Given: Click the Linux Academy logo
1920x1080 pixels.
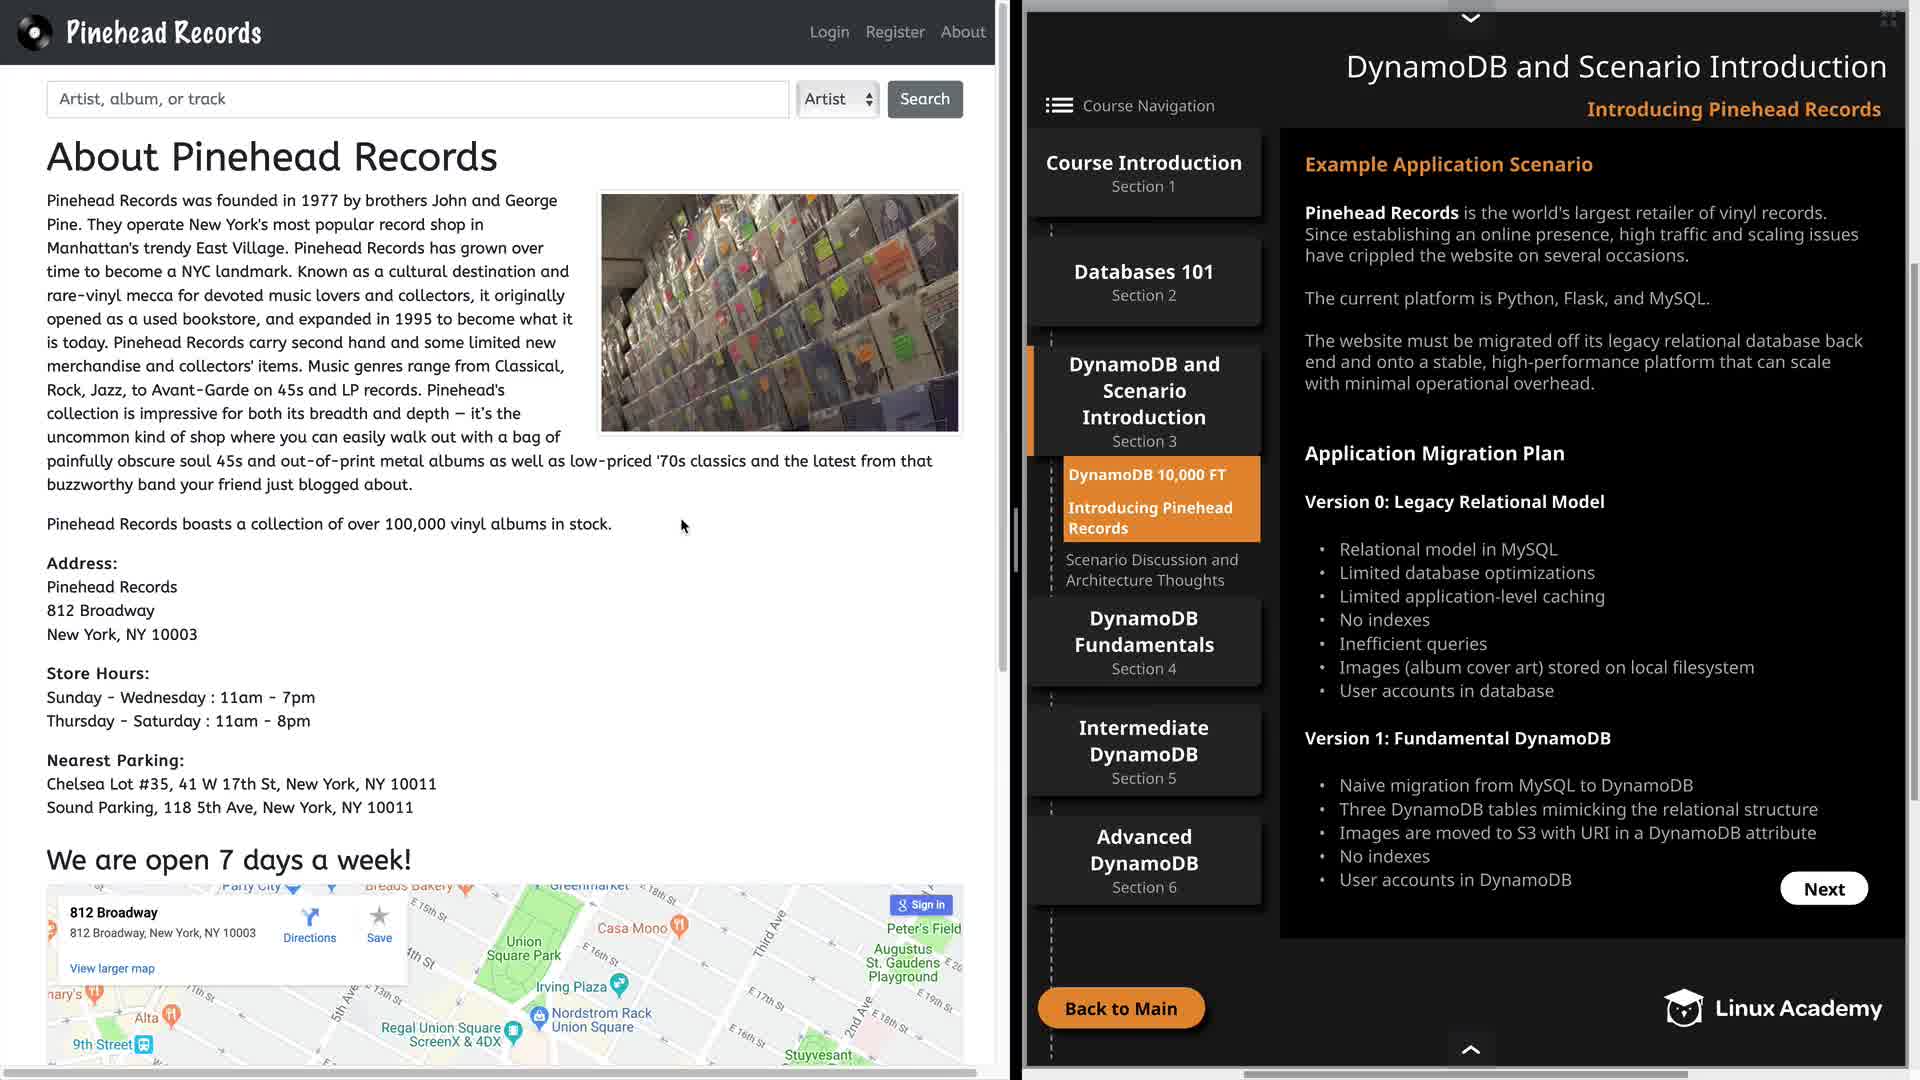Looking at the screenshot, I should [1773, 1008].
